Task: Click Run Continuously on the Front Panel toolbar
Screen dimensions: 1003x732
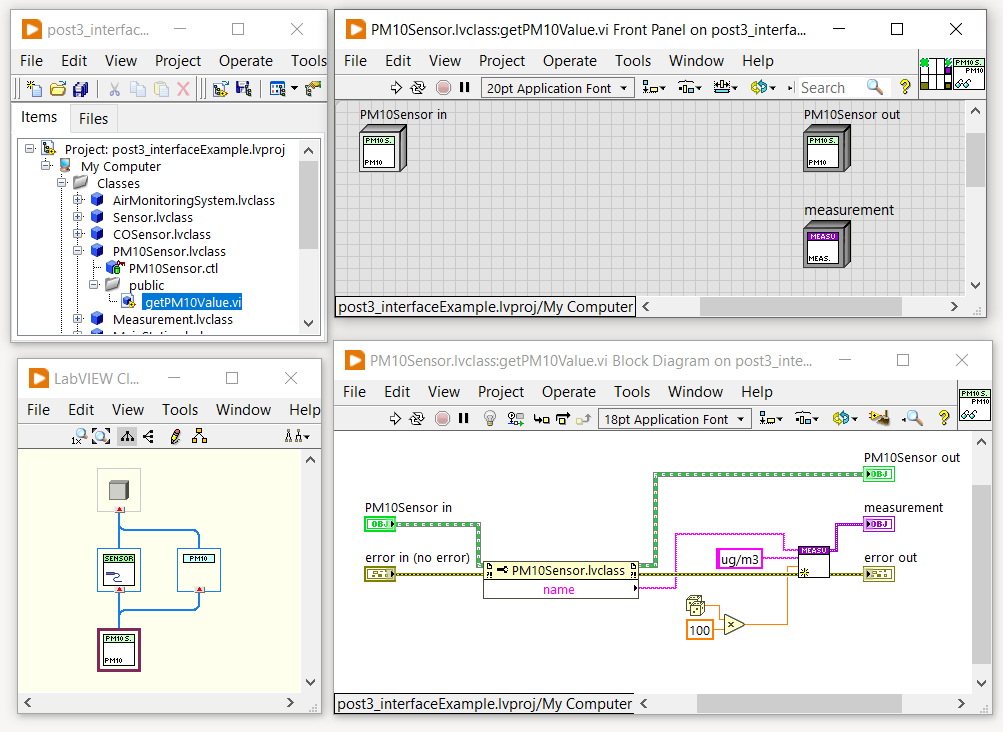Action: pyautogui.click(x=418, y=88)
